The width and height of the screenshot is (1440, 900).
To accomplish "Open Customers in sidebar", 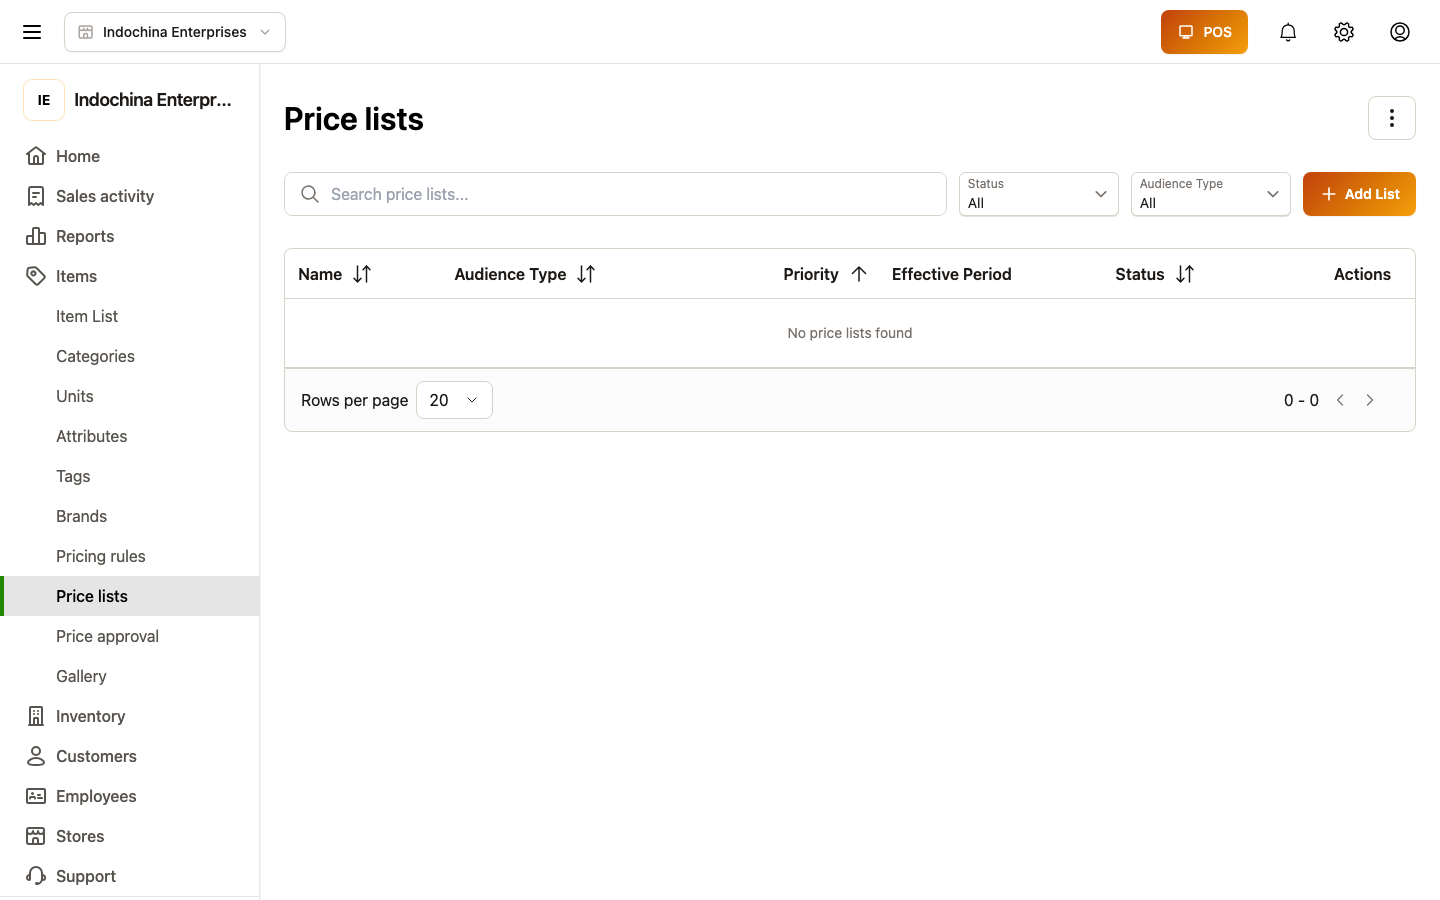I will [x=130, y=756].
